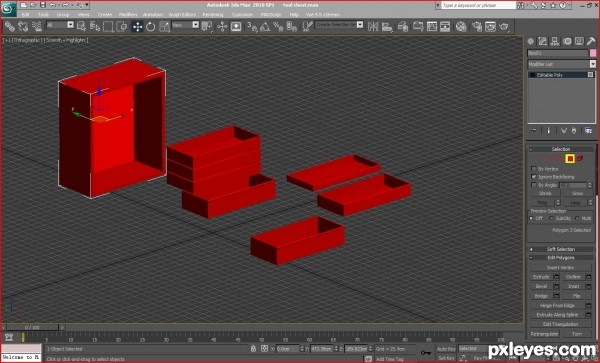Click the Extrude button
Viewport: 600px width, 363px height.
[541, 277]
